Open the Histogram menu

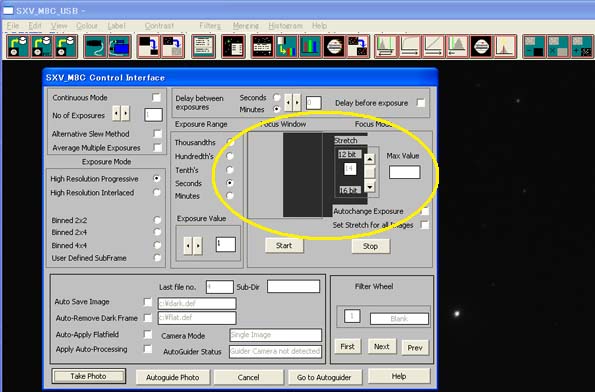[x=285, y=26]
